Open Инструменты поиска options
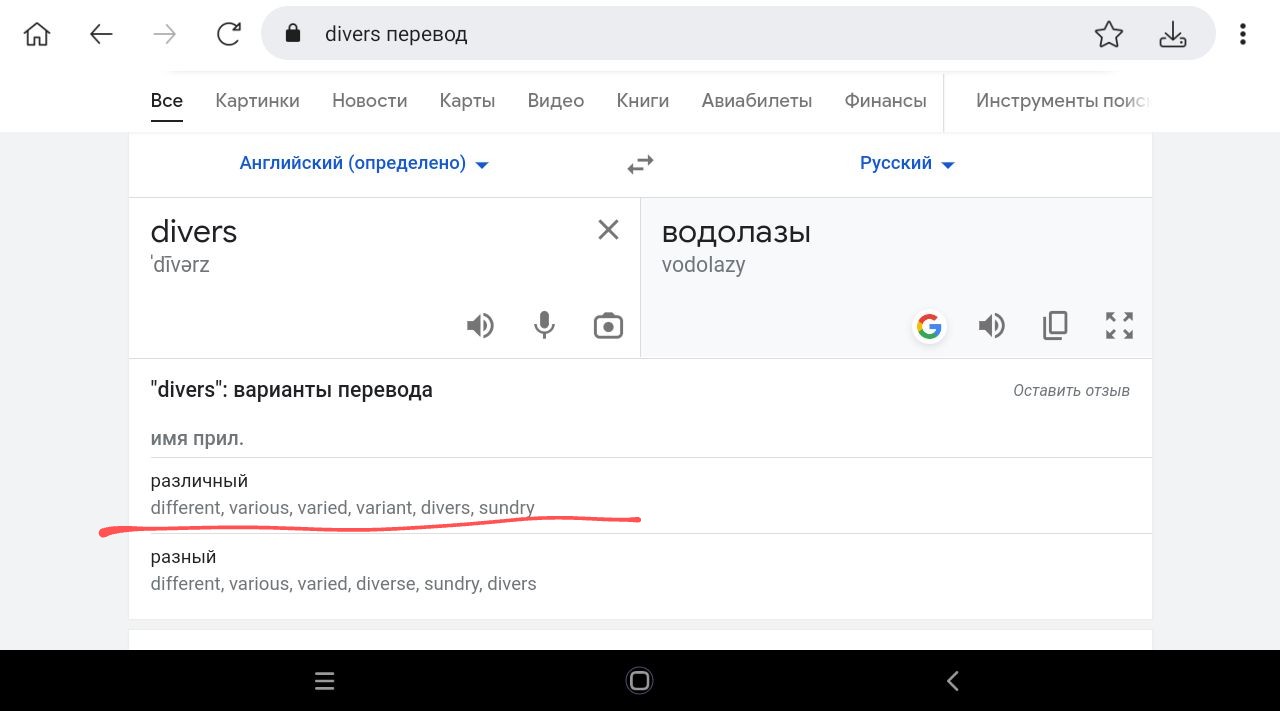The width and height of the screenshot is (1280, 711). pyautogui.click(x=1063, y=100)
